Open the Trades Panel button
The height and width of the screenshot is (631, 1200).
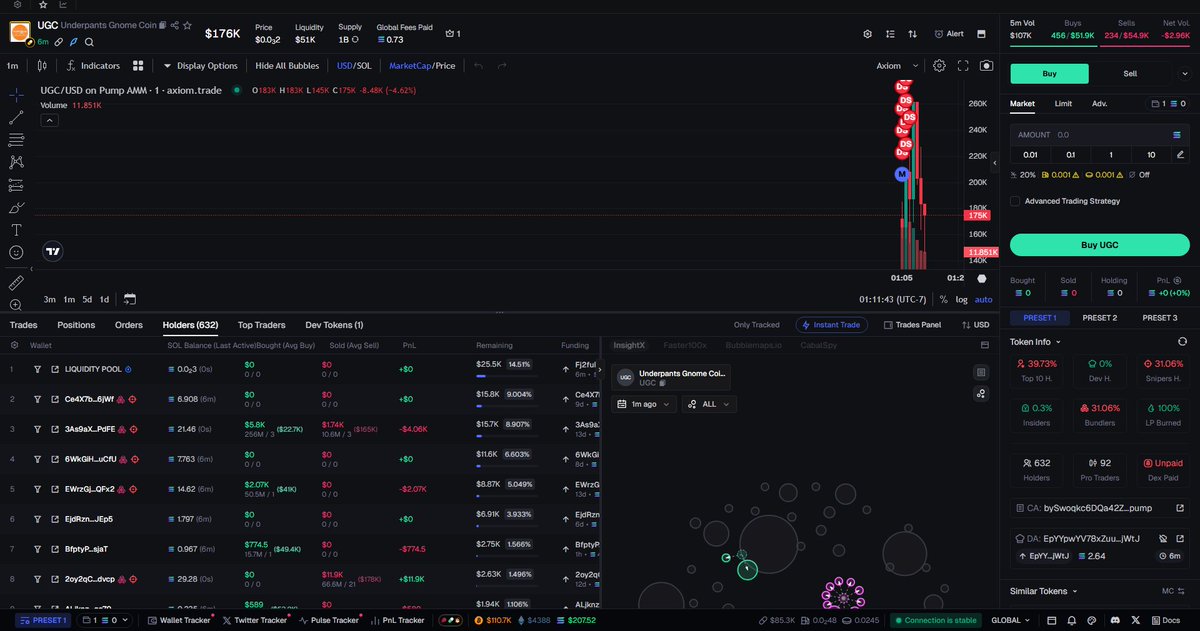912,325
